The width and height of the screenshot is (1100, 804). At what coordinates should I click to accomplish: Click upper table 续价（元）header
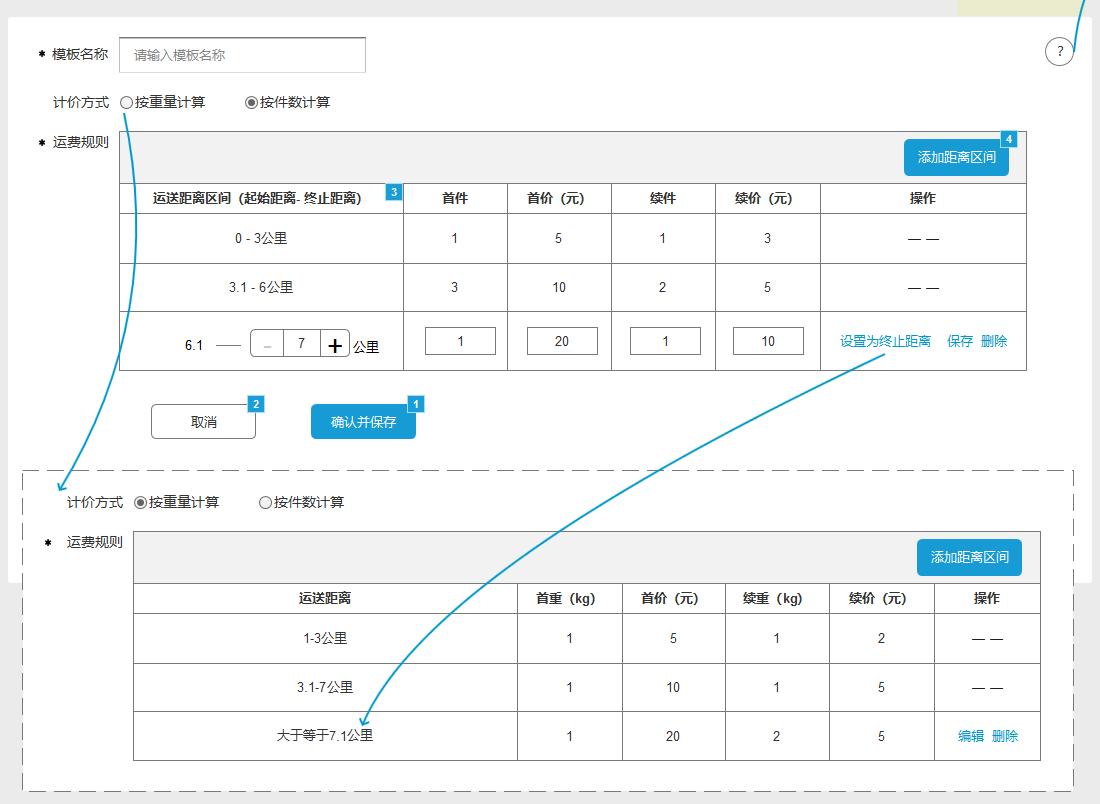coord(767,199)
